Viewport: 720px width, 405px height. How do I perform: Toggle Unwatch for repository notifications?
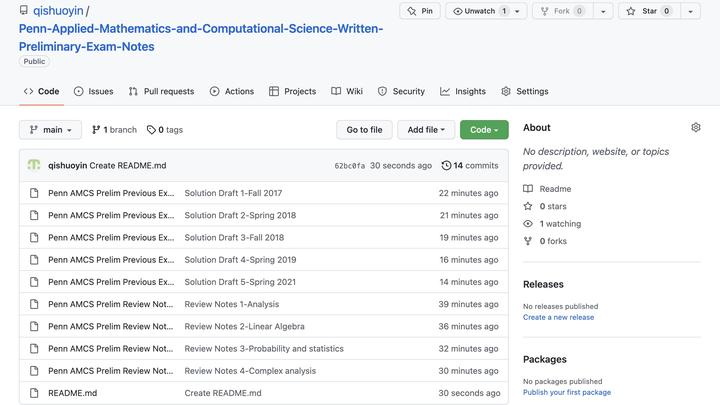480,11
